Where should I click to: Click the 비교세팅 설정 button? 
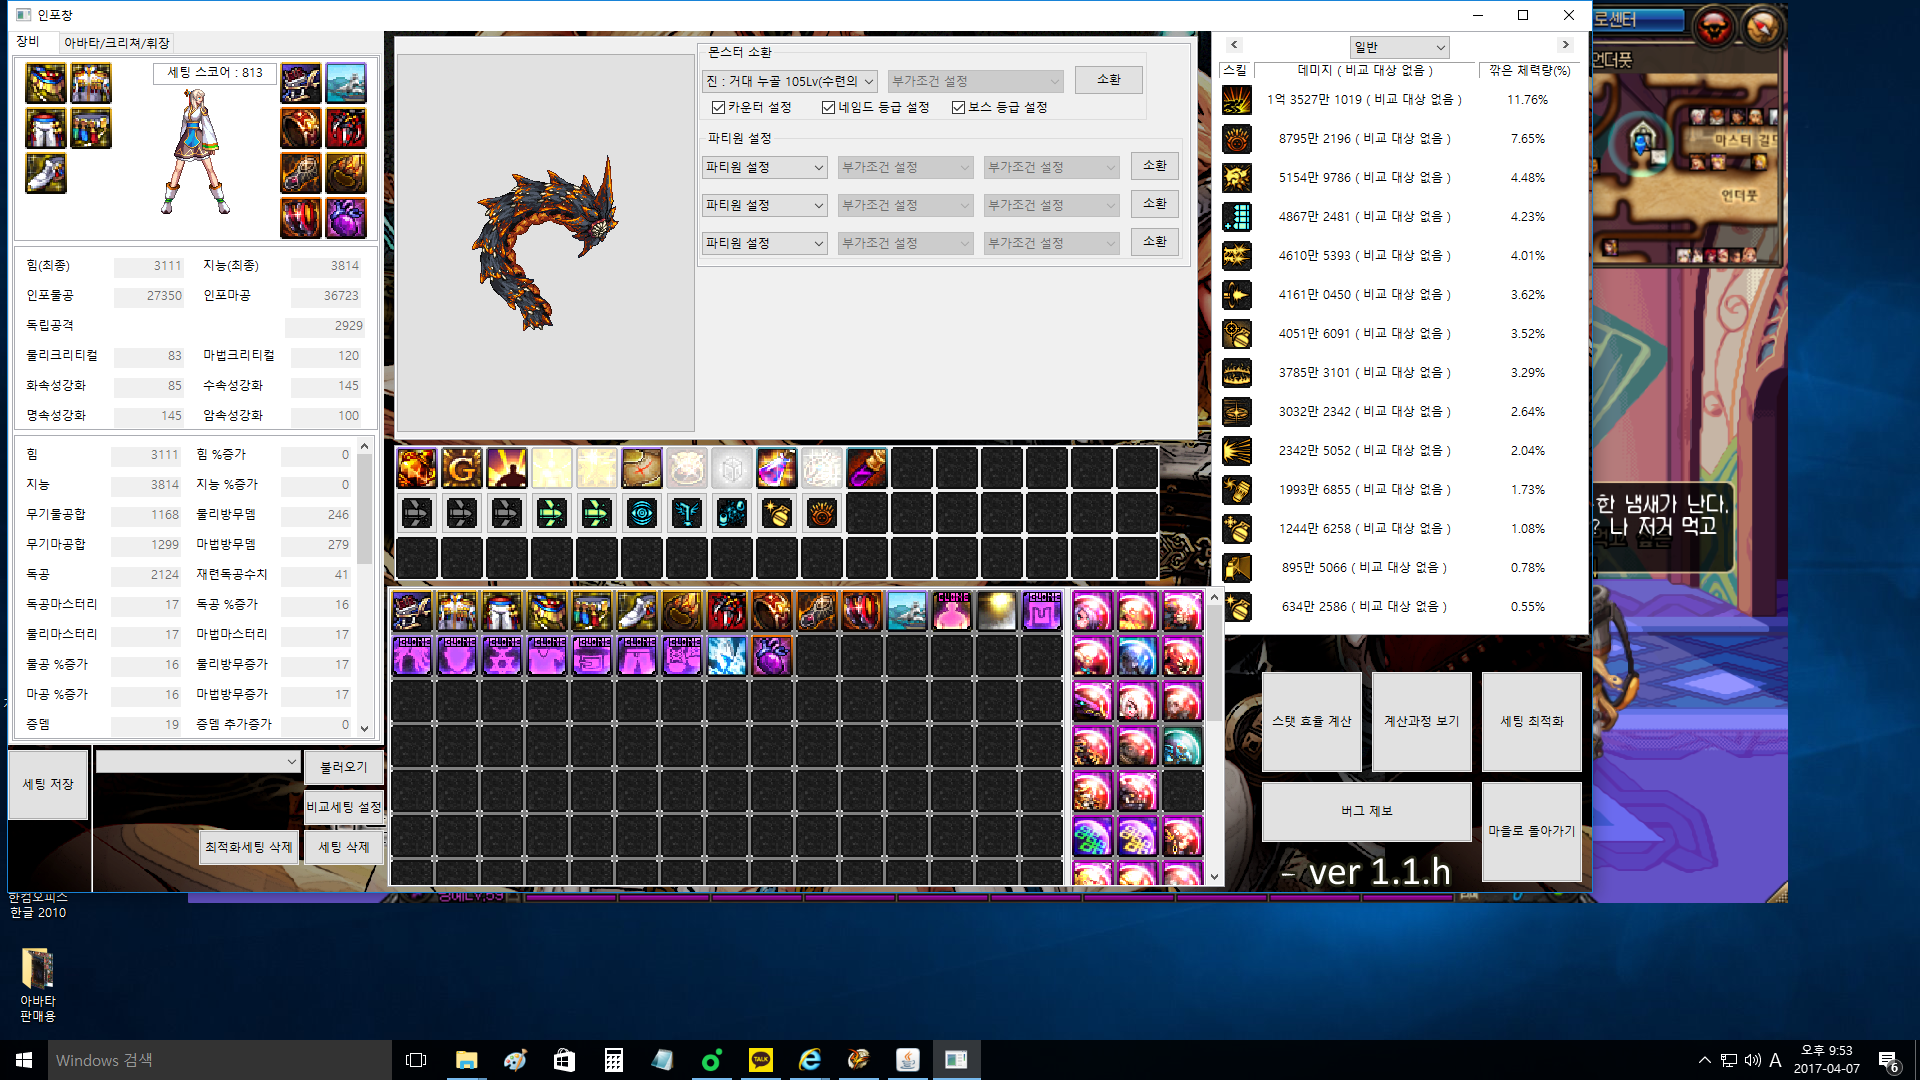tap(344, 807)
